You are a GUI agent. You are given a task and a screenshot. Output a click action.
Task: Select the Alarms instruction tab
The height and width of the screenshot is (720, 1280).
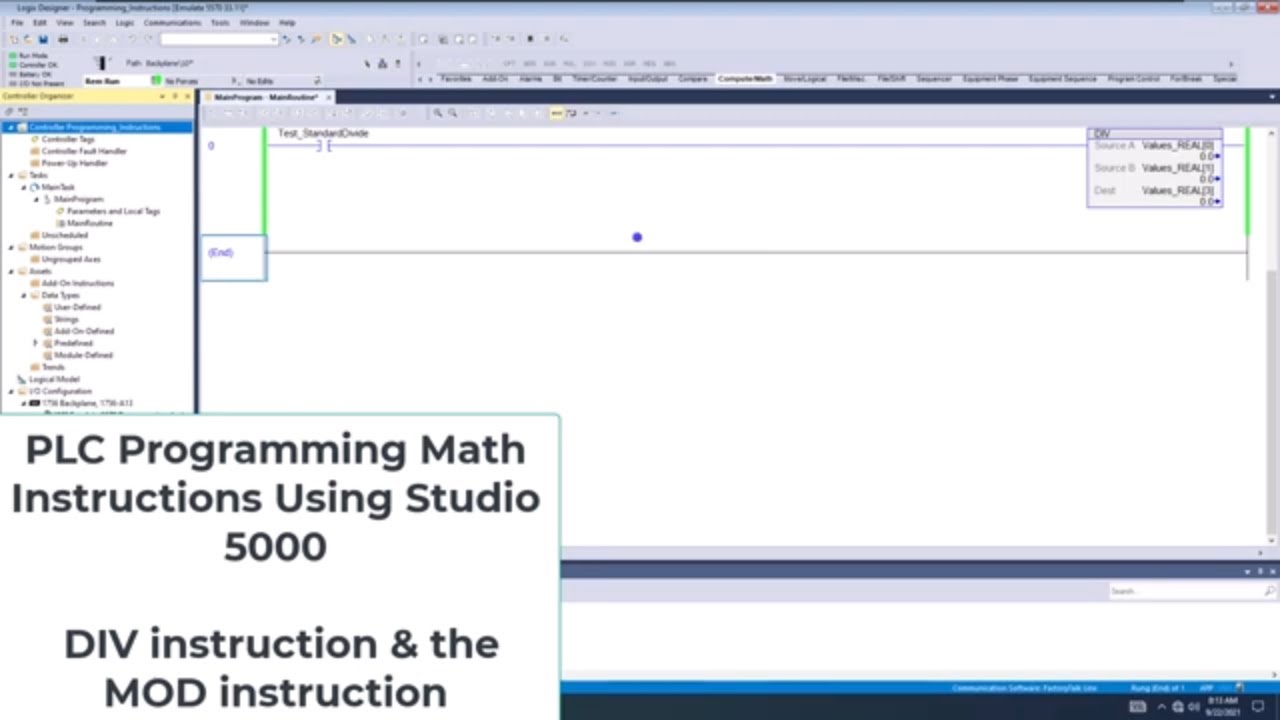[x=530, y=78]
